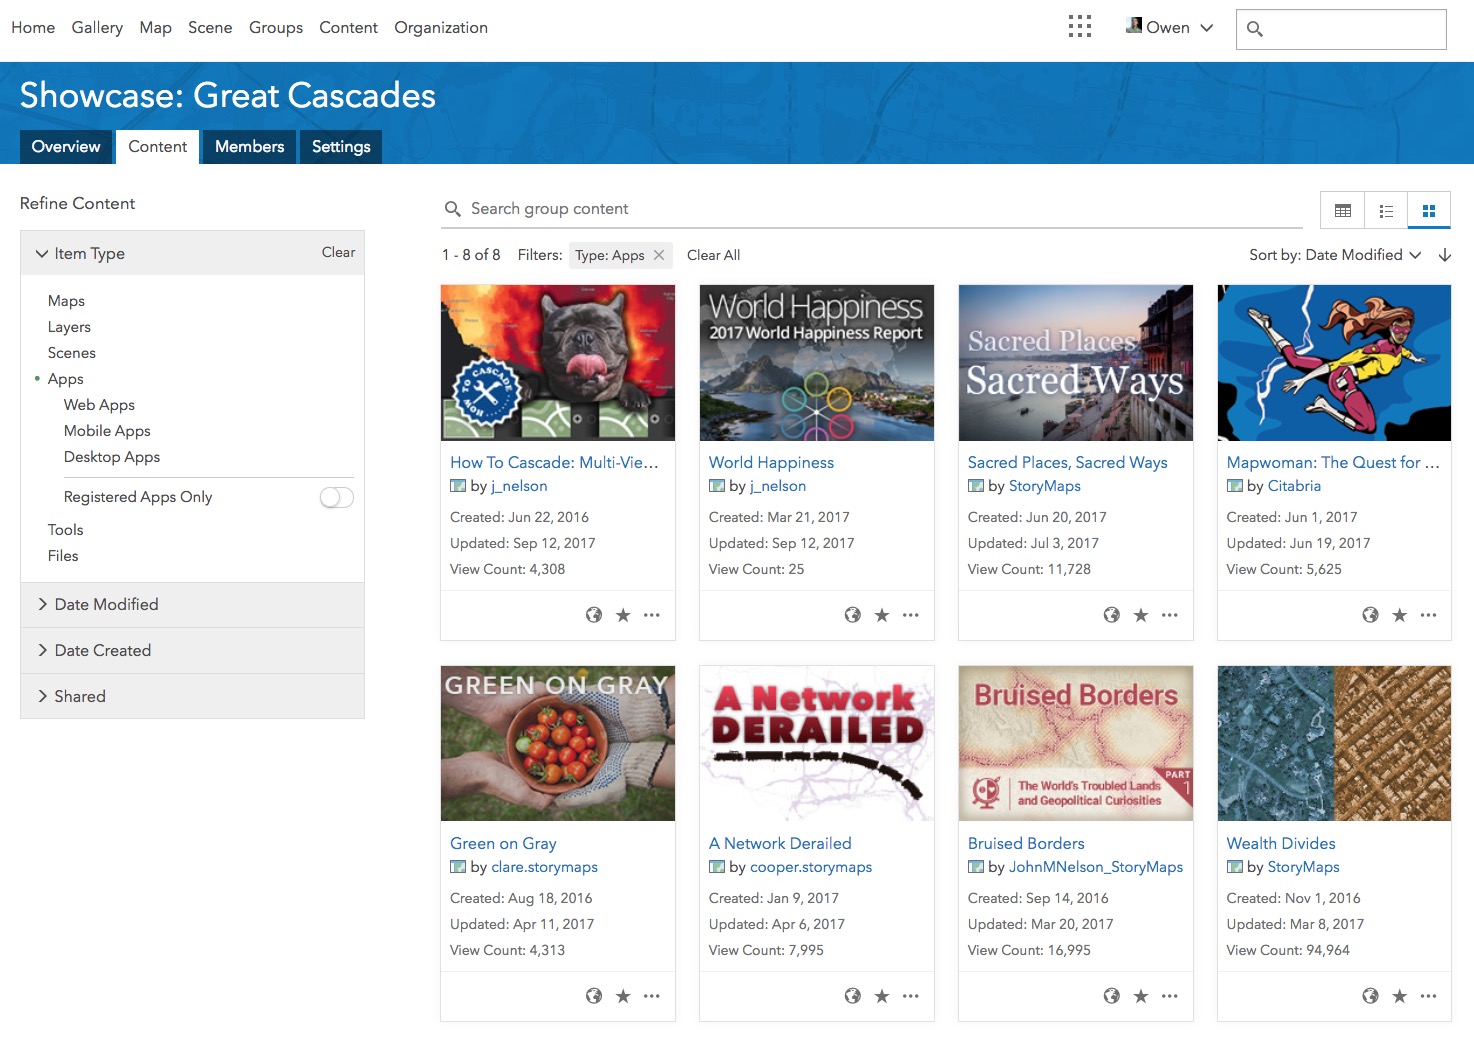Screen dimensions: 1474x1037
Task: Select the grid card view
Action: click(1429, 211)
